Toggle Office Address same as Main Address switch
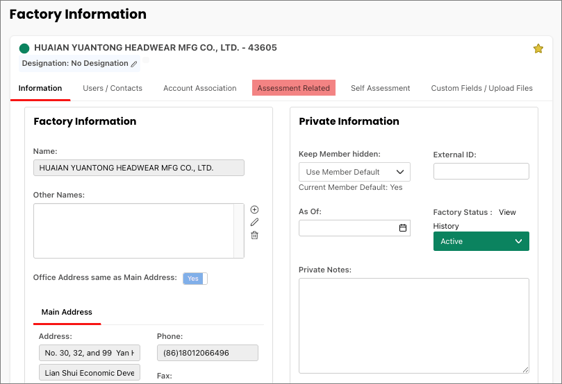This screenshot has height=384, width=562. (x=195, y=279)
